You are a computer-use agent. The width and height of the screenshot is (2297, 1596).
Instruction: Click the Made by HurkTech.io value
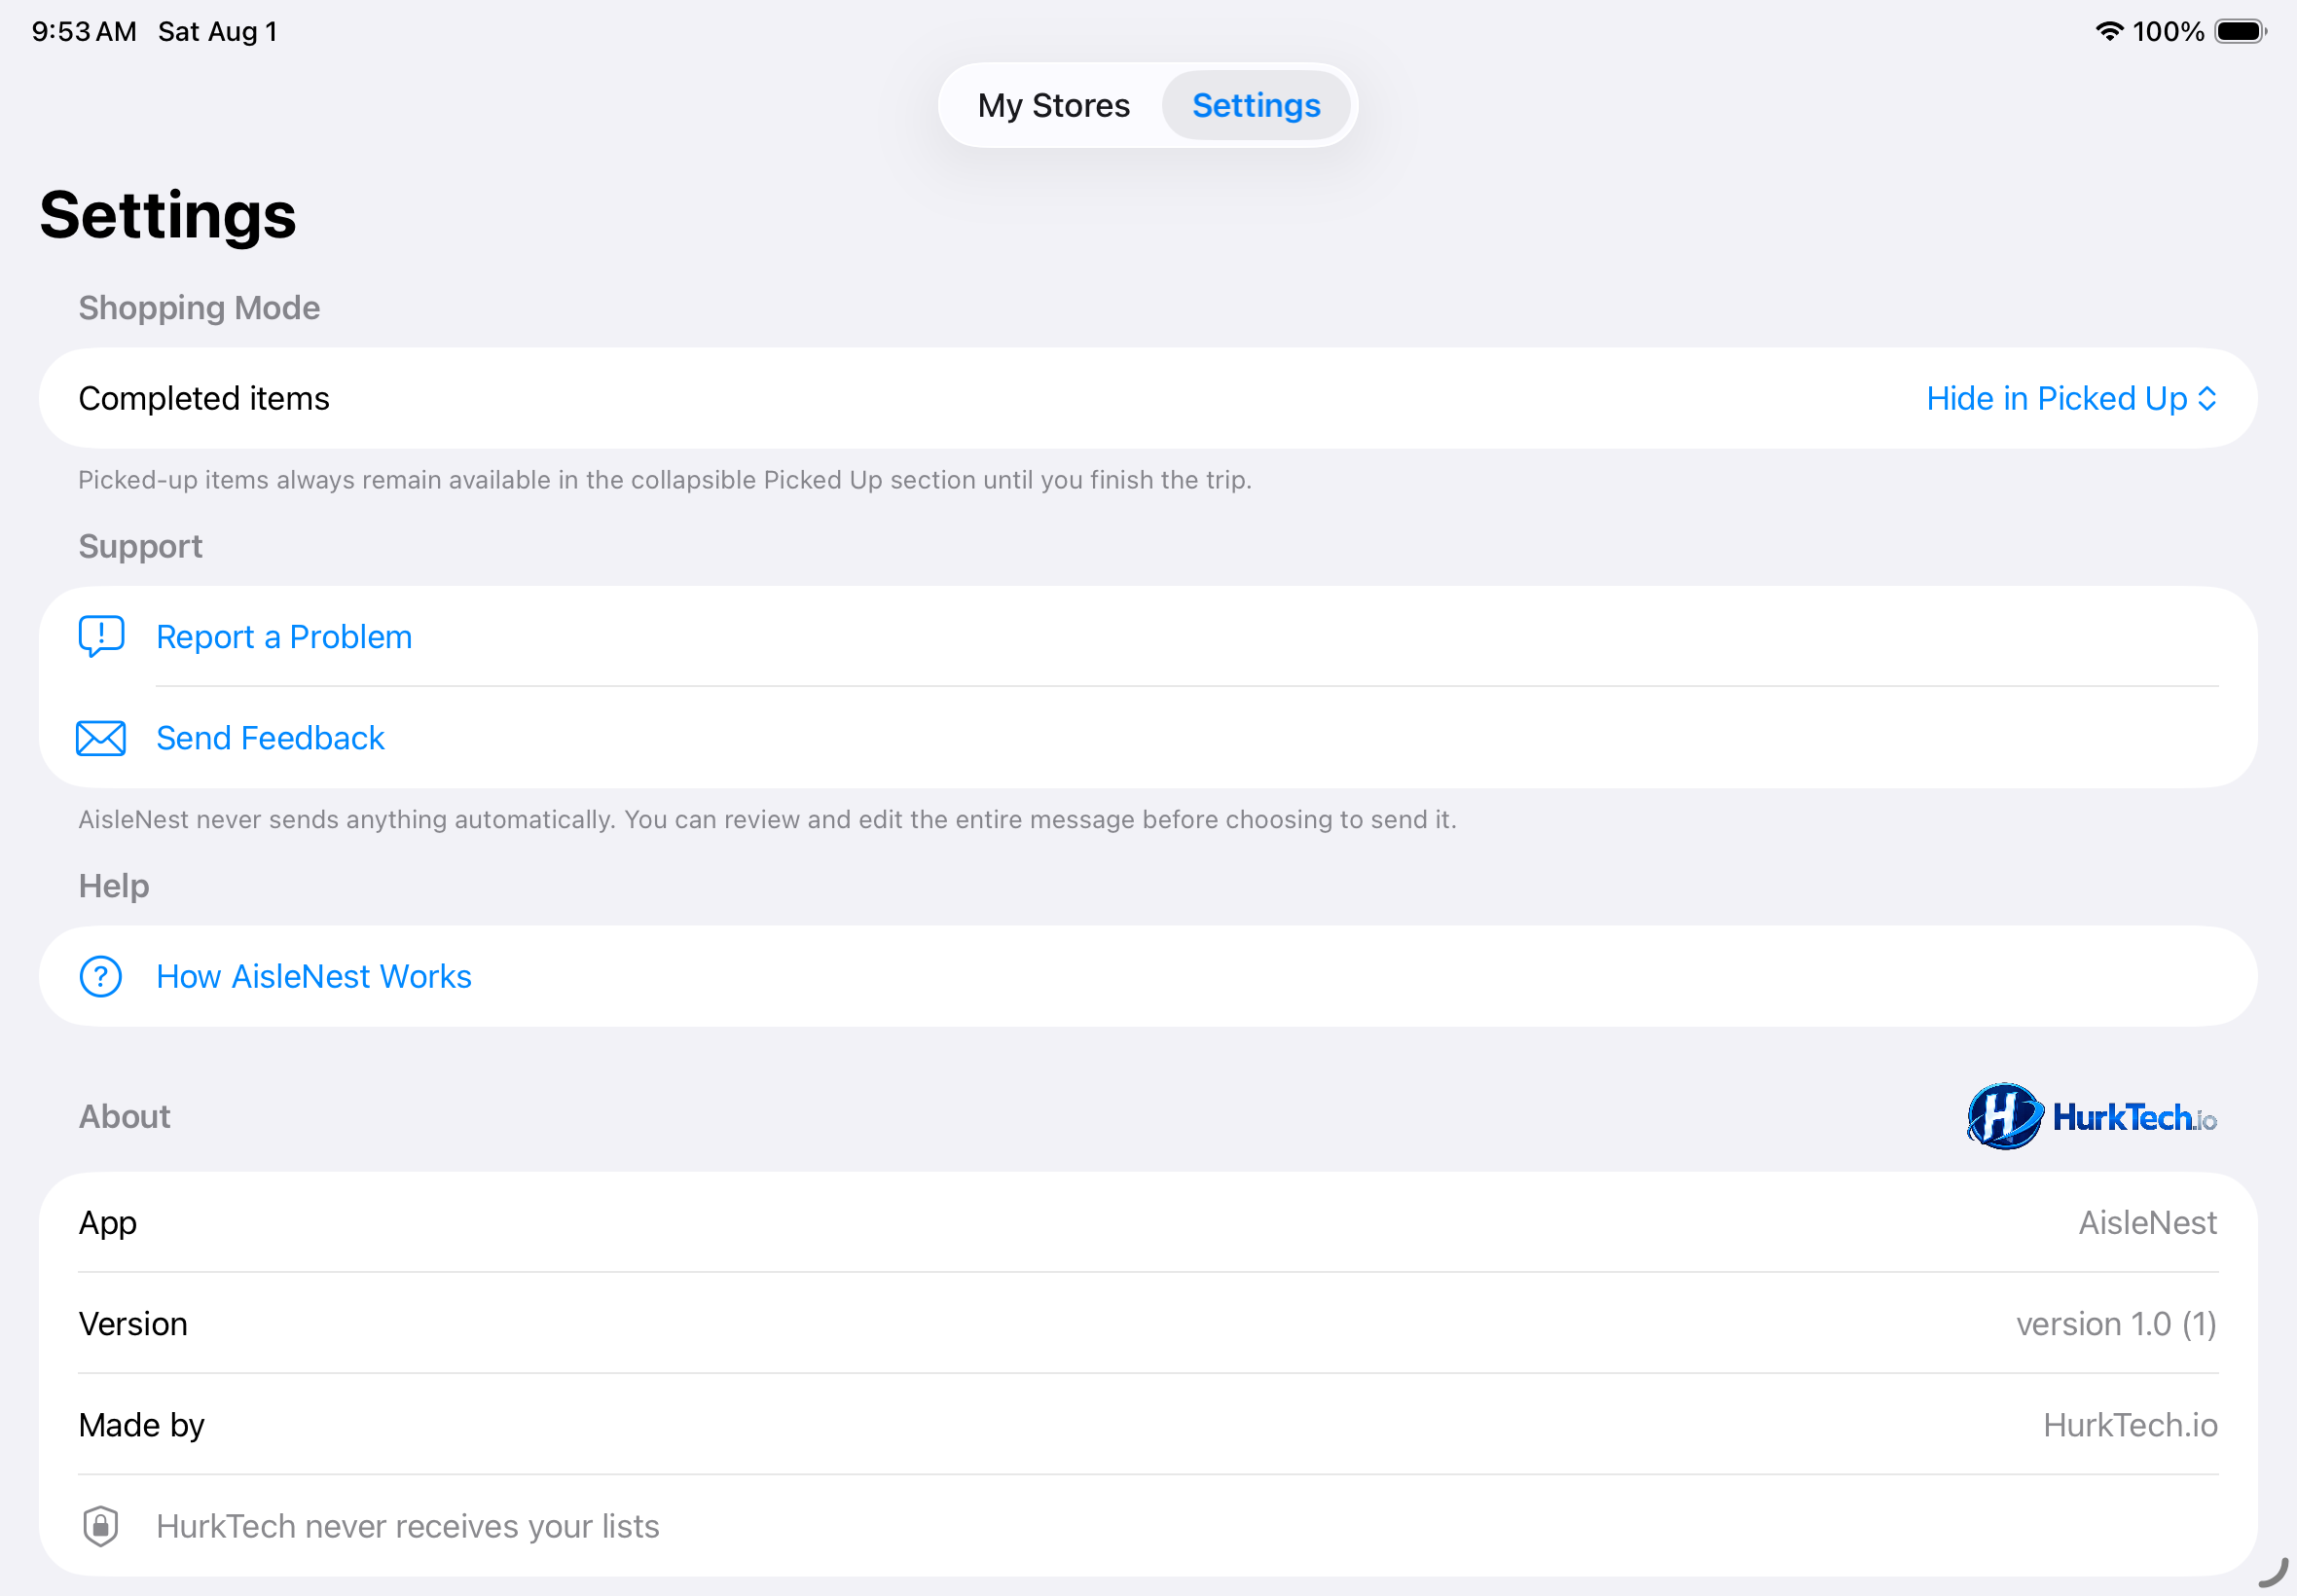tap(2130, 1424)
